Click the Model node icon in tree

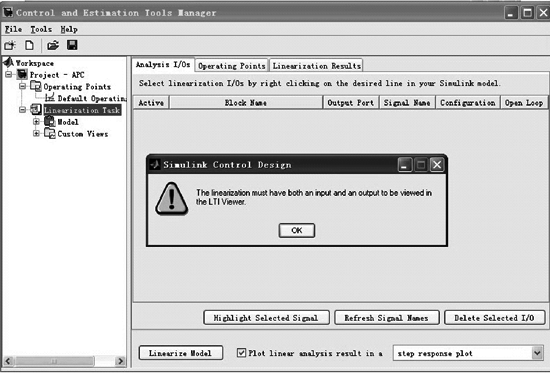[x=50, y=121]
